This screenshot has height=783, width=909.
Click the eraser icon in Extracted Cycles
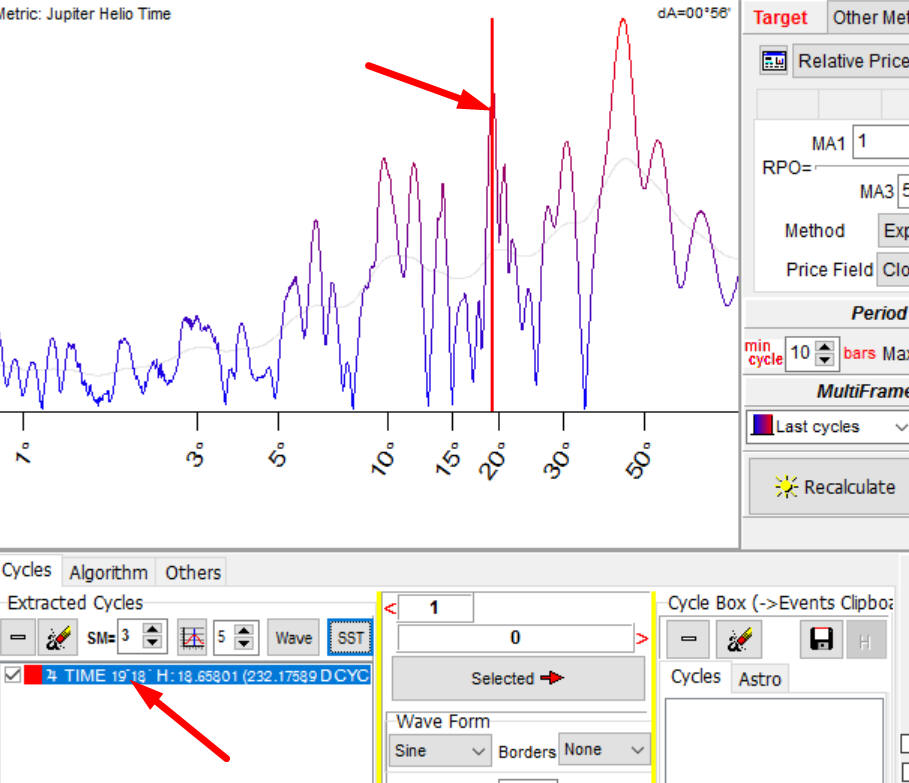pos(59,637)
